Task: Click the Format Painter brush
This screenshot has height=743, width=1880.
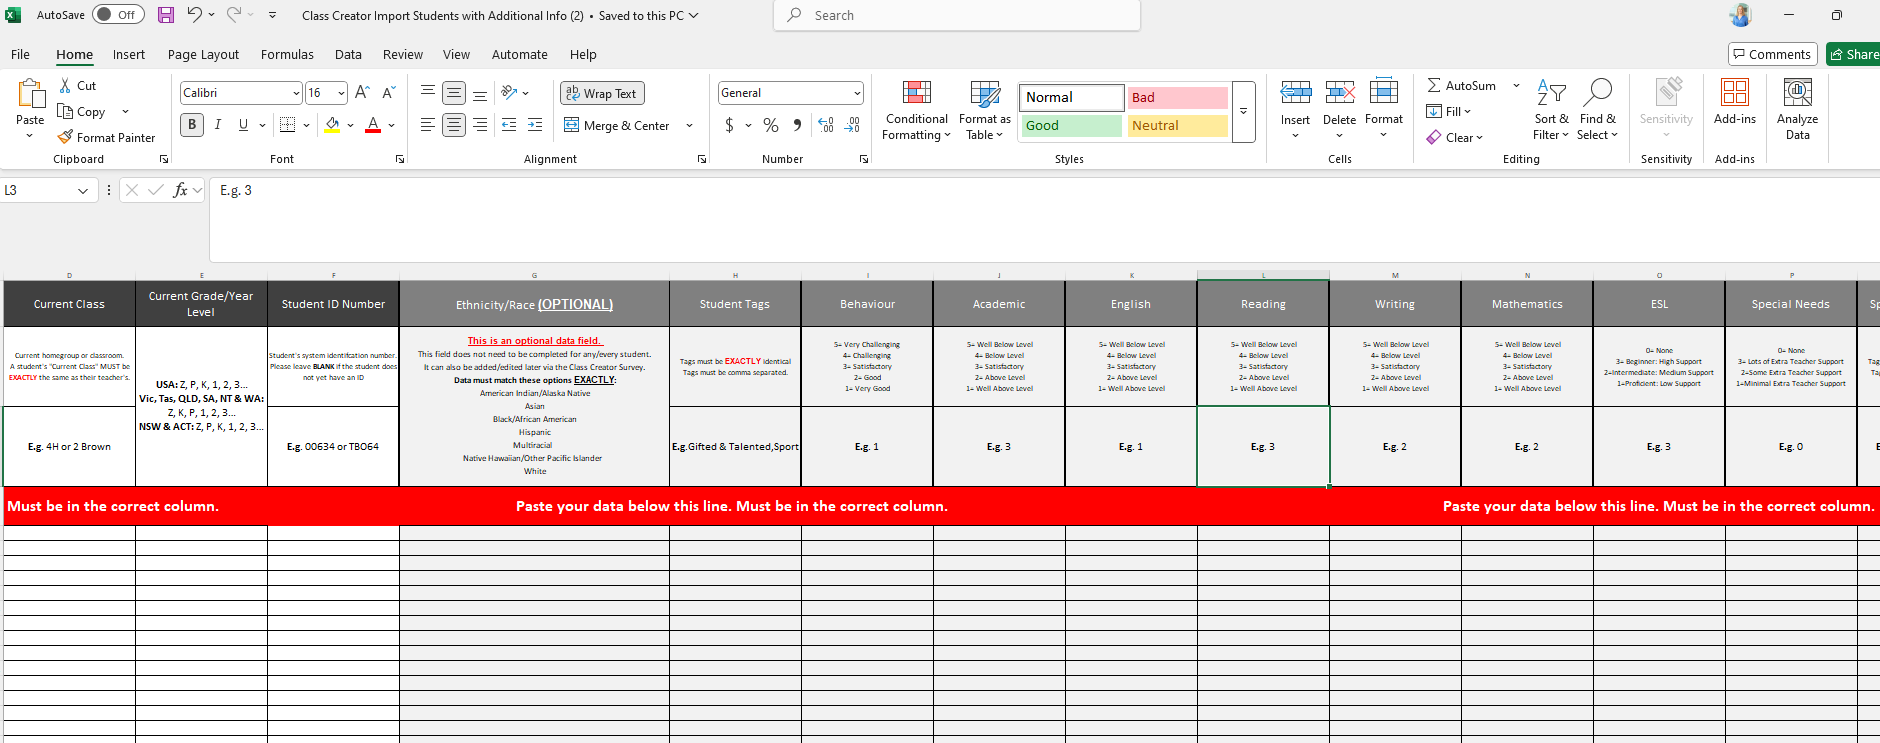Action: tap(66, 137)
